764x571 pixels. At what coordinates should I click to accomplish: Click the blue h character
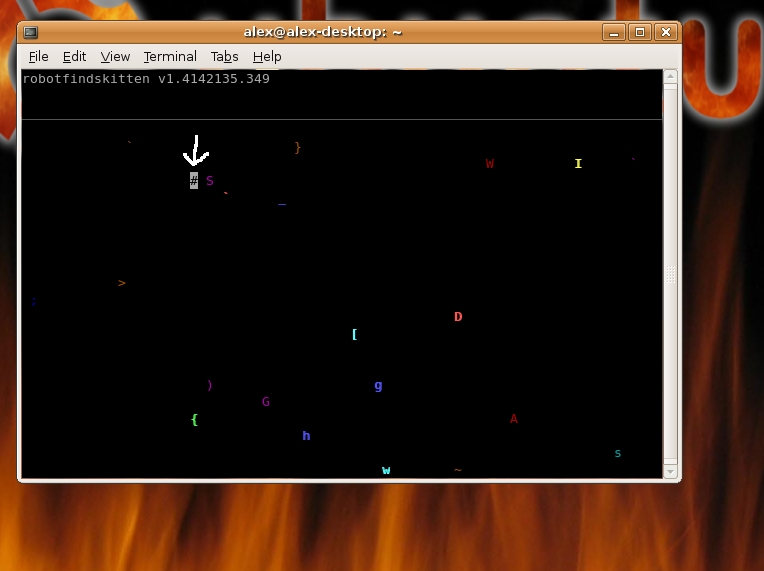(306, 436)
